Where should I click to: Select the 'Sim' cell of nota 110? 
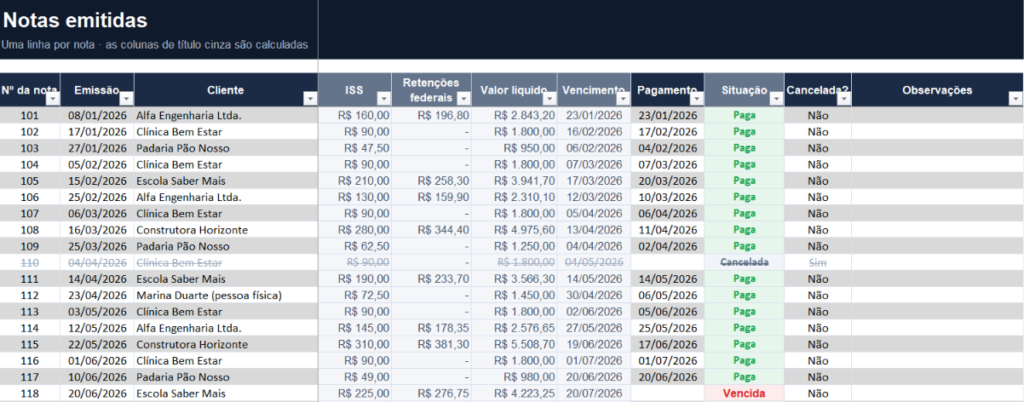(x=818, y=262)
